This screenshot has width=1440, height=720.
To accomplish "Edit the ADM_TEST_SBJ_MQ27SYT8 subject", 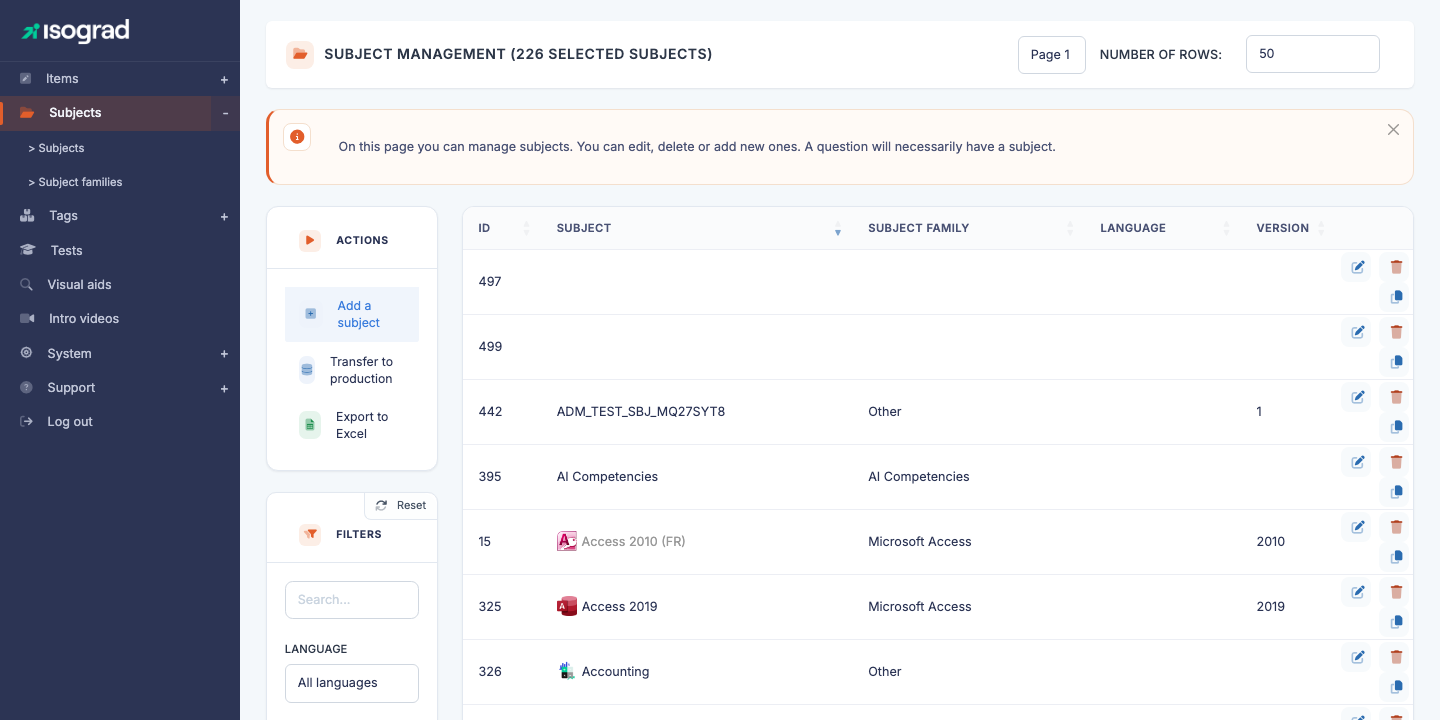I will click(x=1357, y=397).
